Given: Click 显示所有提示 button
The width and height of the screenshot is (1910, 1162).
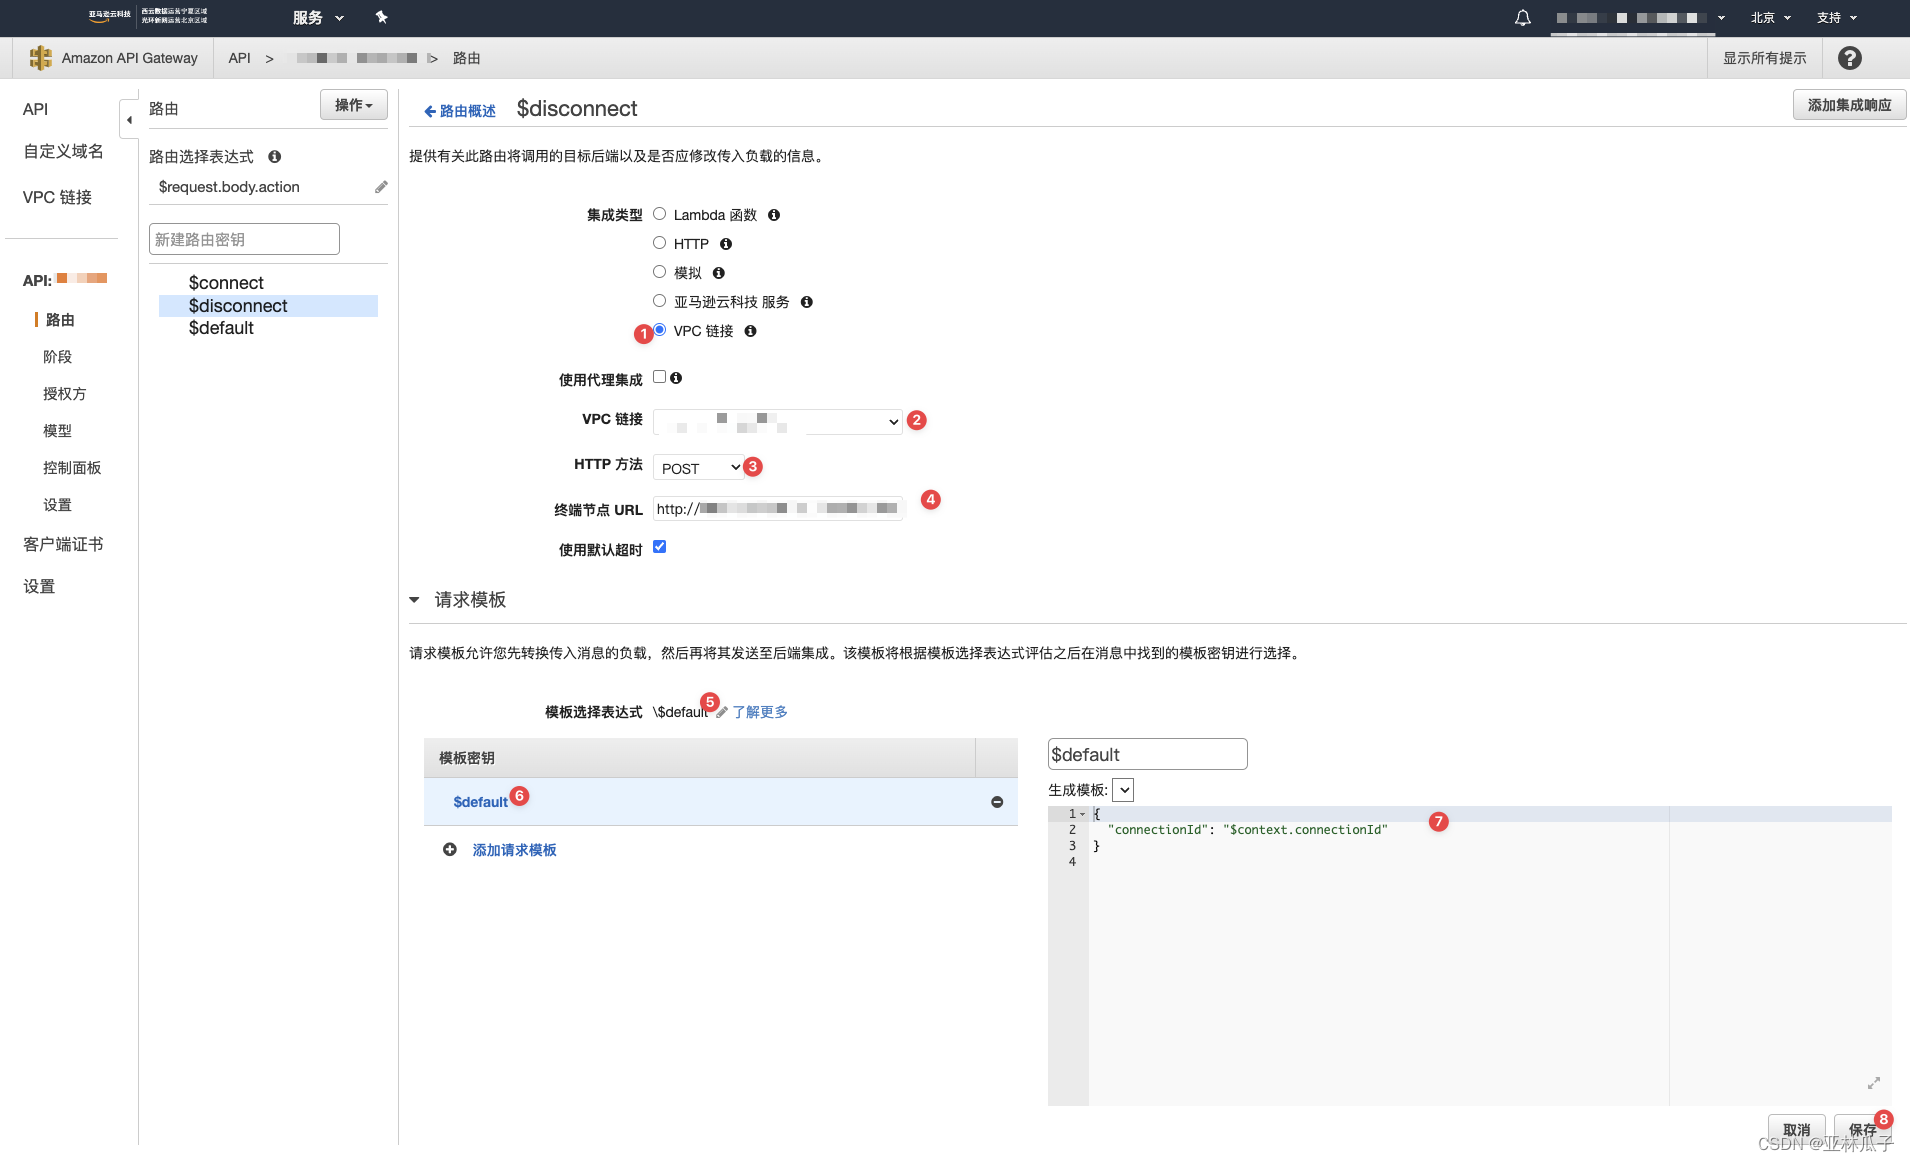Looking at the screenshot, I should pos(1764,58).
